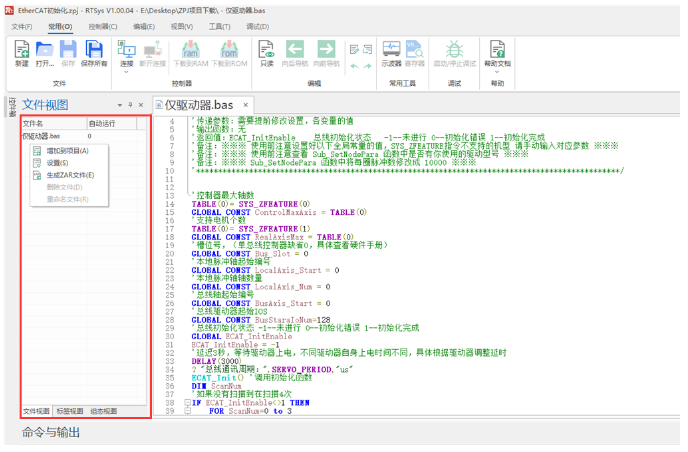Click line 14 TABLE(0)= SYS_ZFEATURE(0)

click(x=251, y=204)
